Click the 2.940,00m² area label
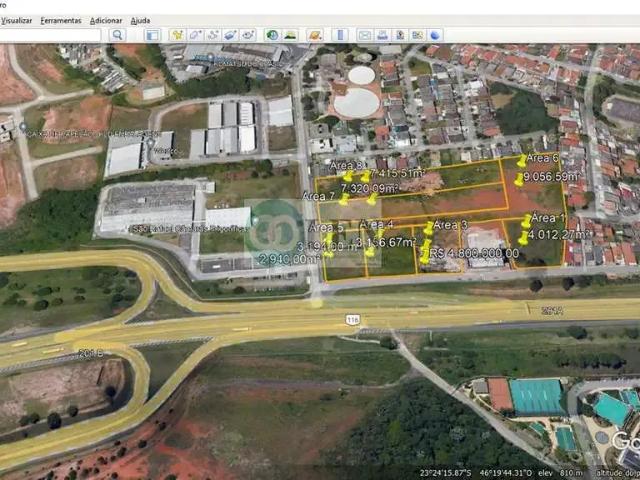Viewport: 640px width, 480px height. point(289,259)
